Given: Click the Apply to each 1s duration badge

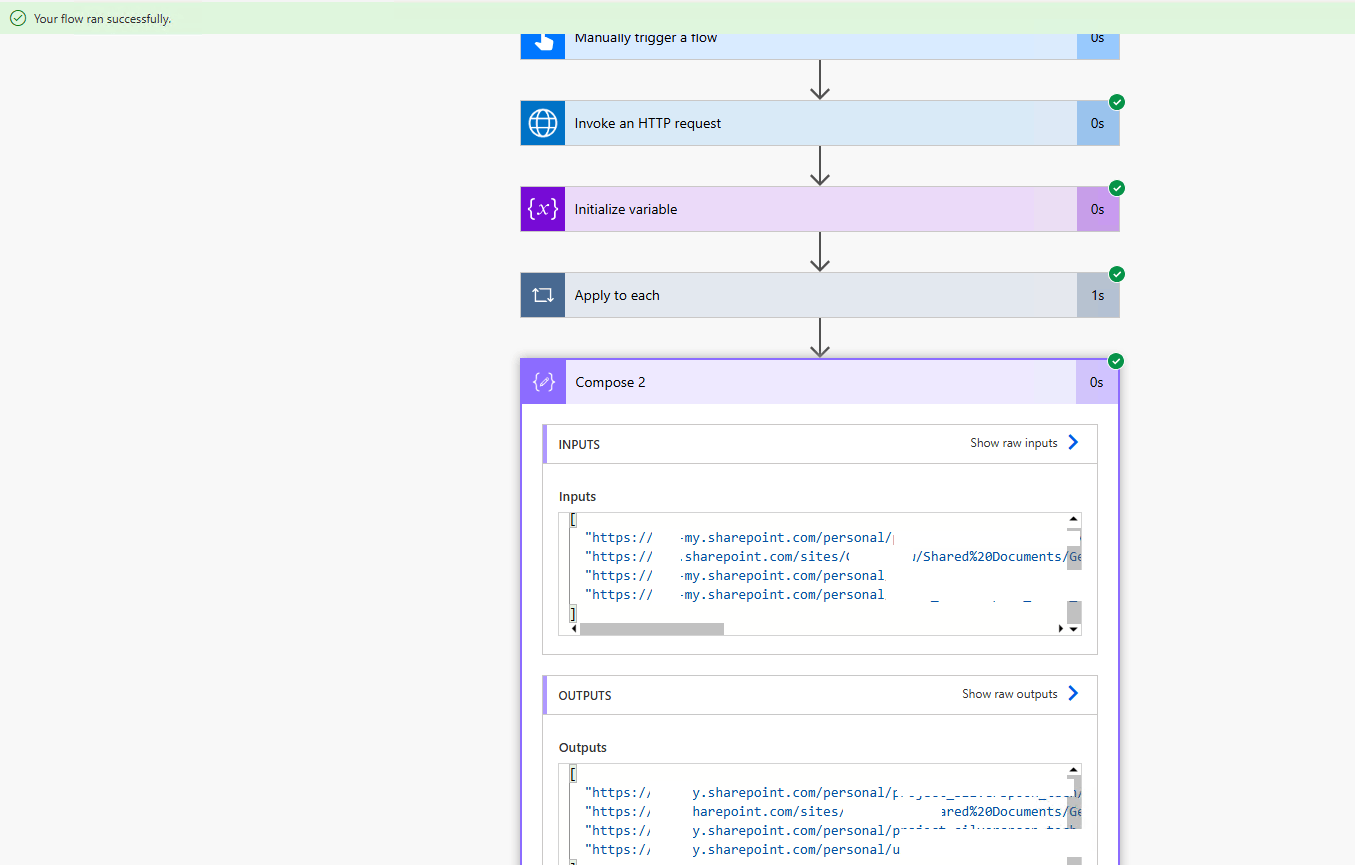Looking at the screenshot, I should click(1097, 295).
